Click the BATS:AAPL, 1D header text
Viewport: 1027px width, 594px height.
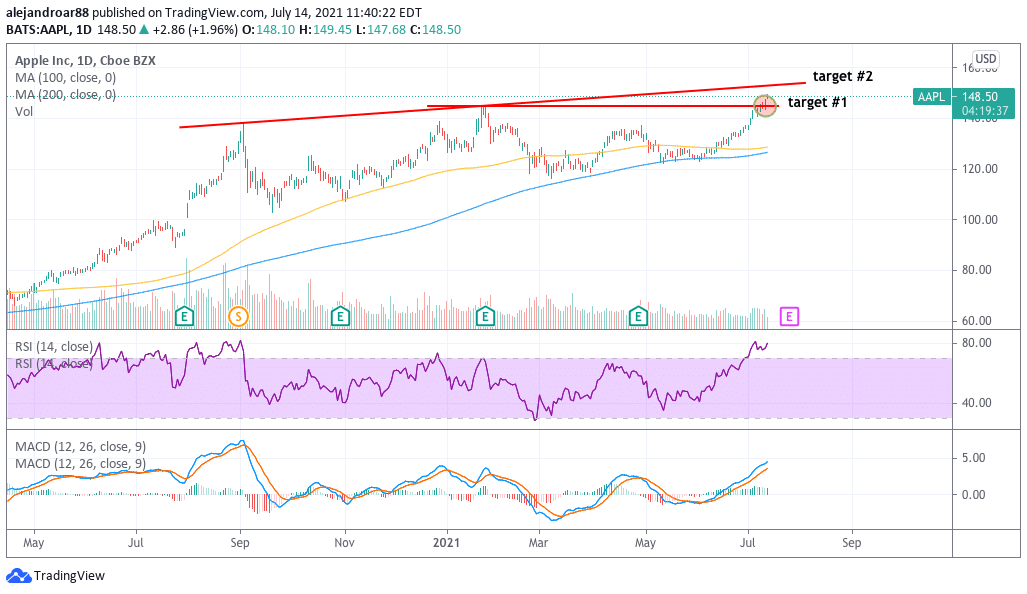coord(49,30)
